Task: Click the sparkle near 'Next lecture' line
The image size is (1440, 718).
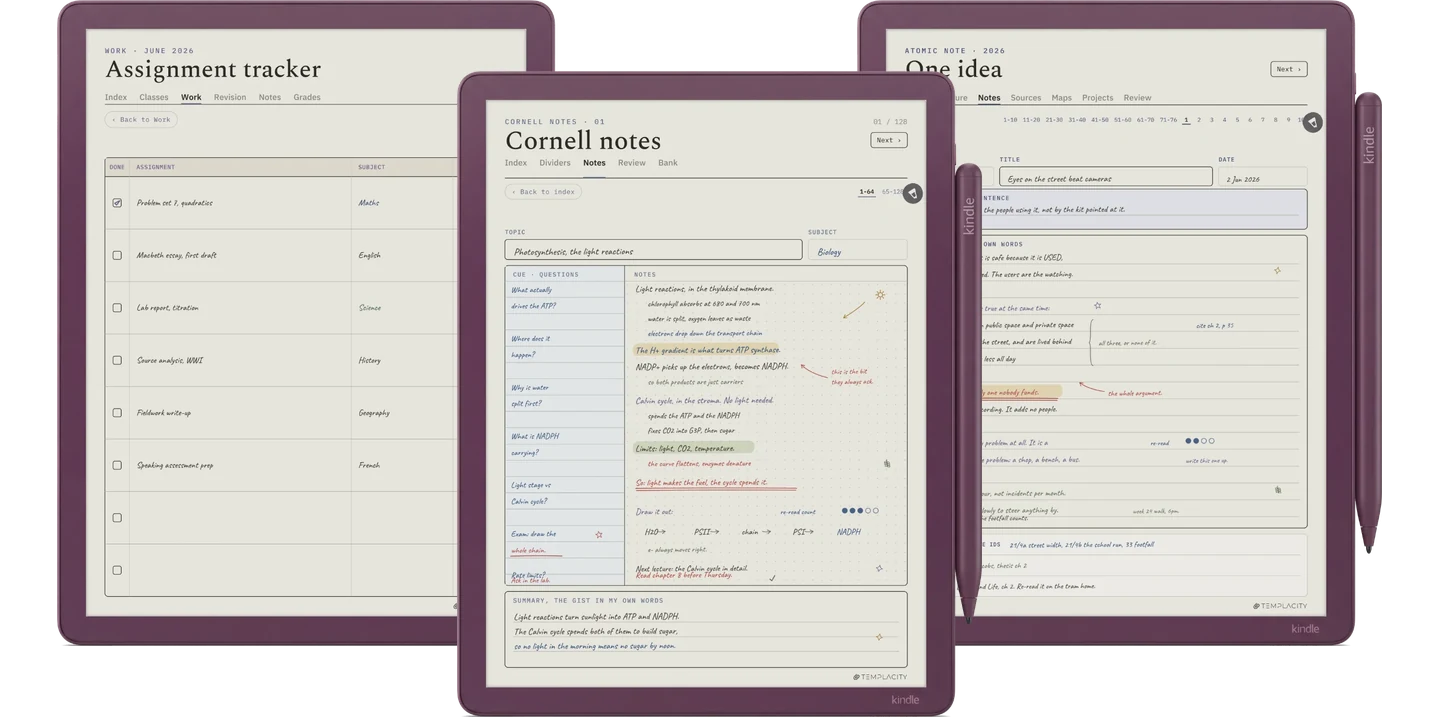Action: pyautogui.click(x=879, y=568)
